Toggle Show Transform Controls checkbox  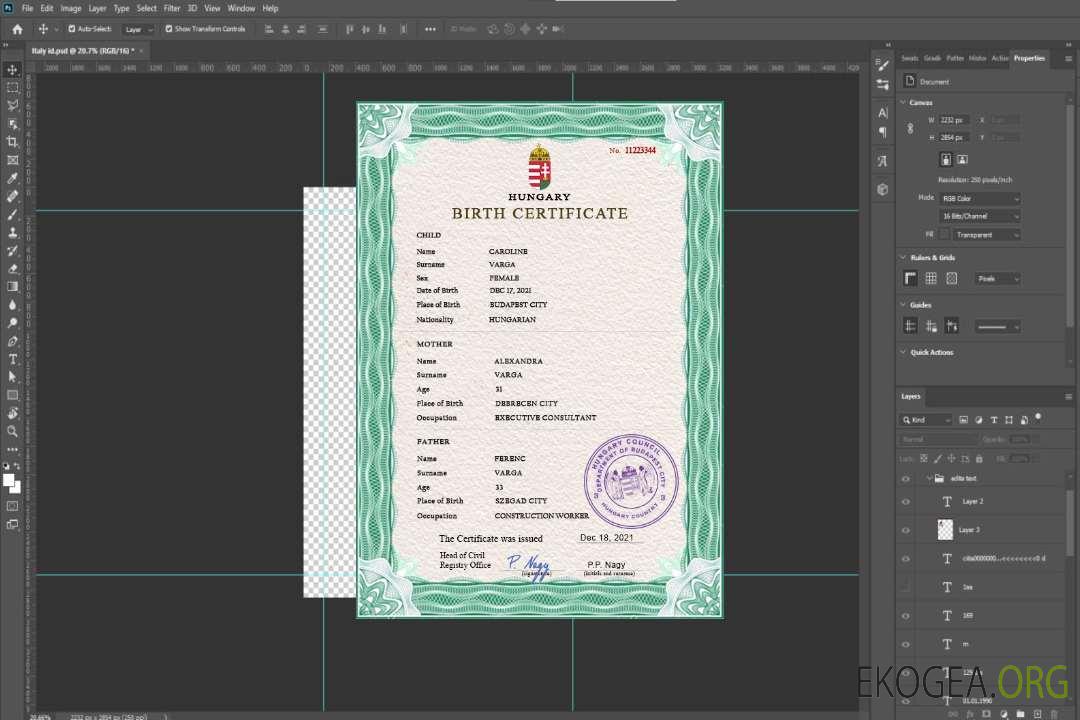point(169,29)
